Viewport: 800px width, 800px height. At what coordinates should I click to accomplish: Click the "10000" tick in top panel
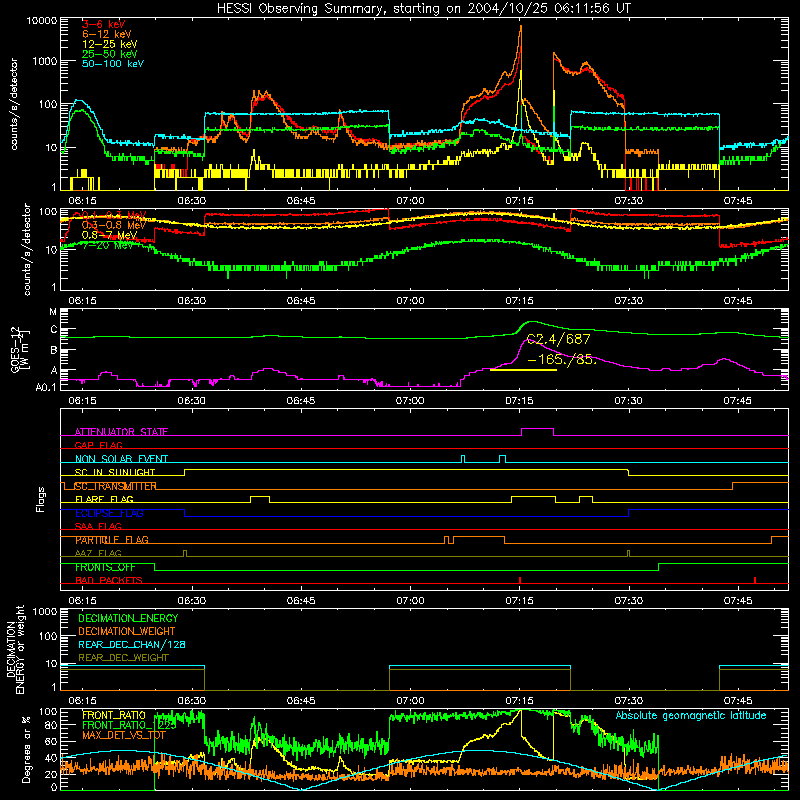click(42, 20)
